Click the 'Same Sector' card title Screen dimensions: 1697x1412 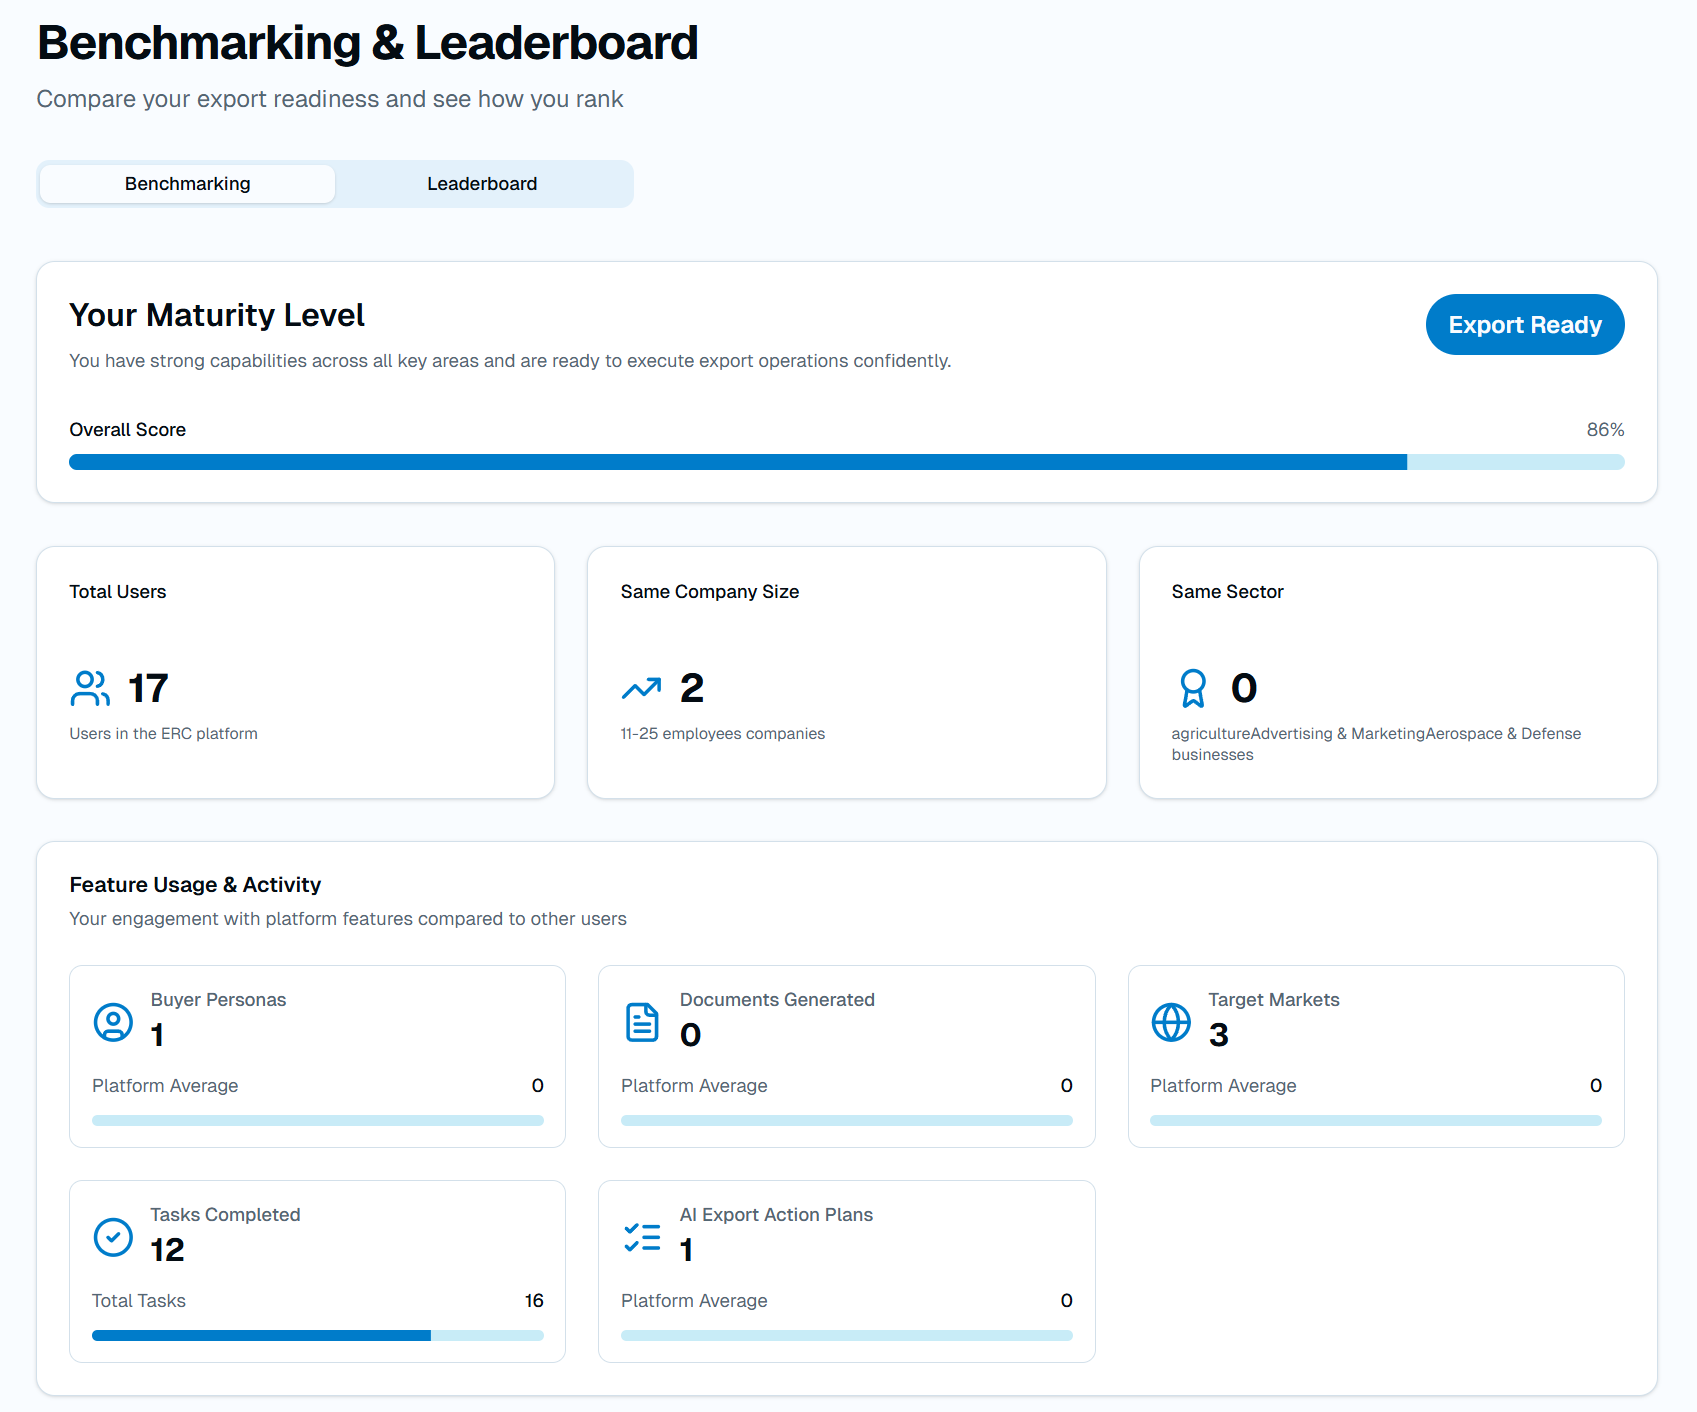click(x=1228, y=592)
